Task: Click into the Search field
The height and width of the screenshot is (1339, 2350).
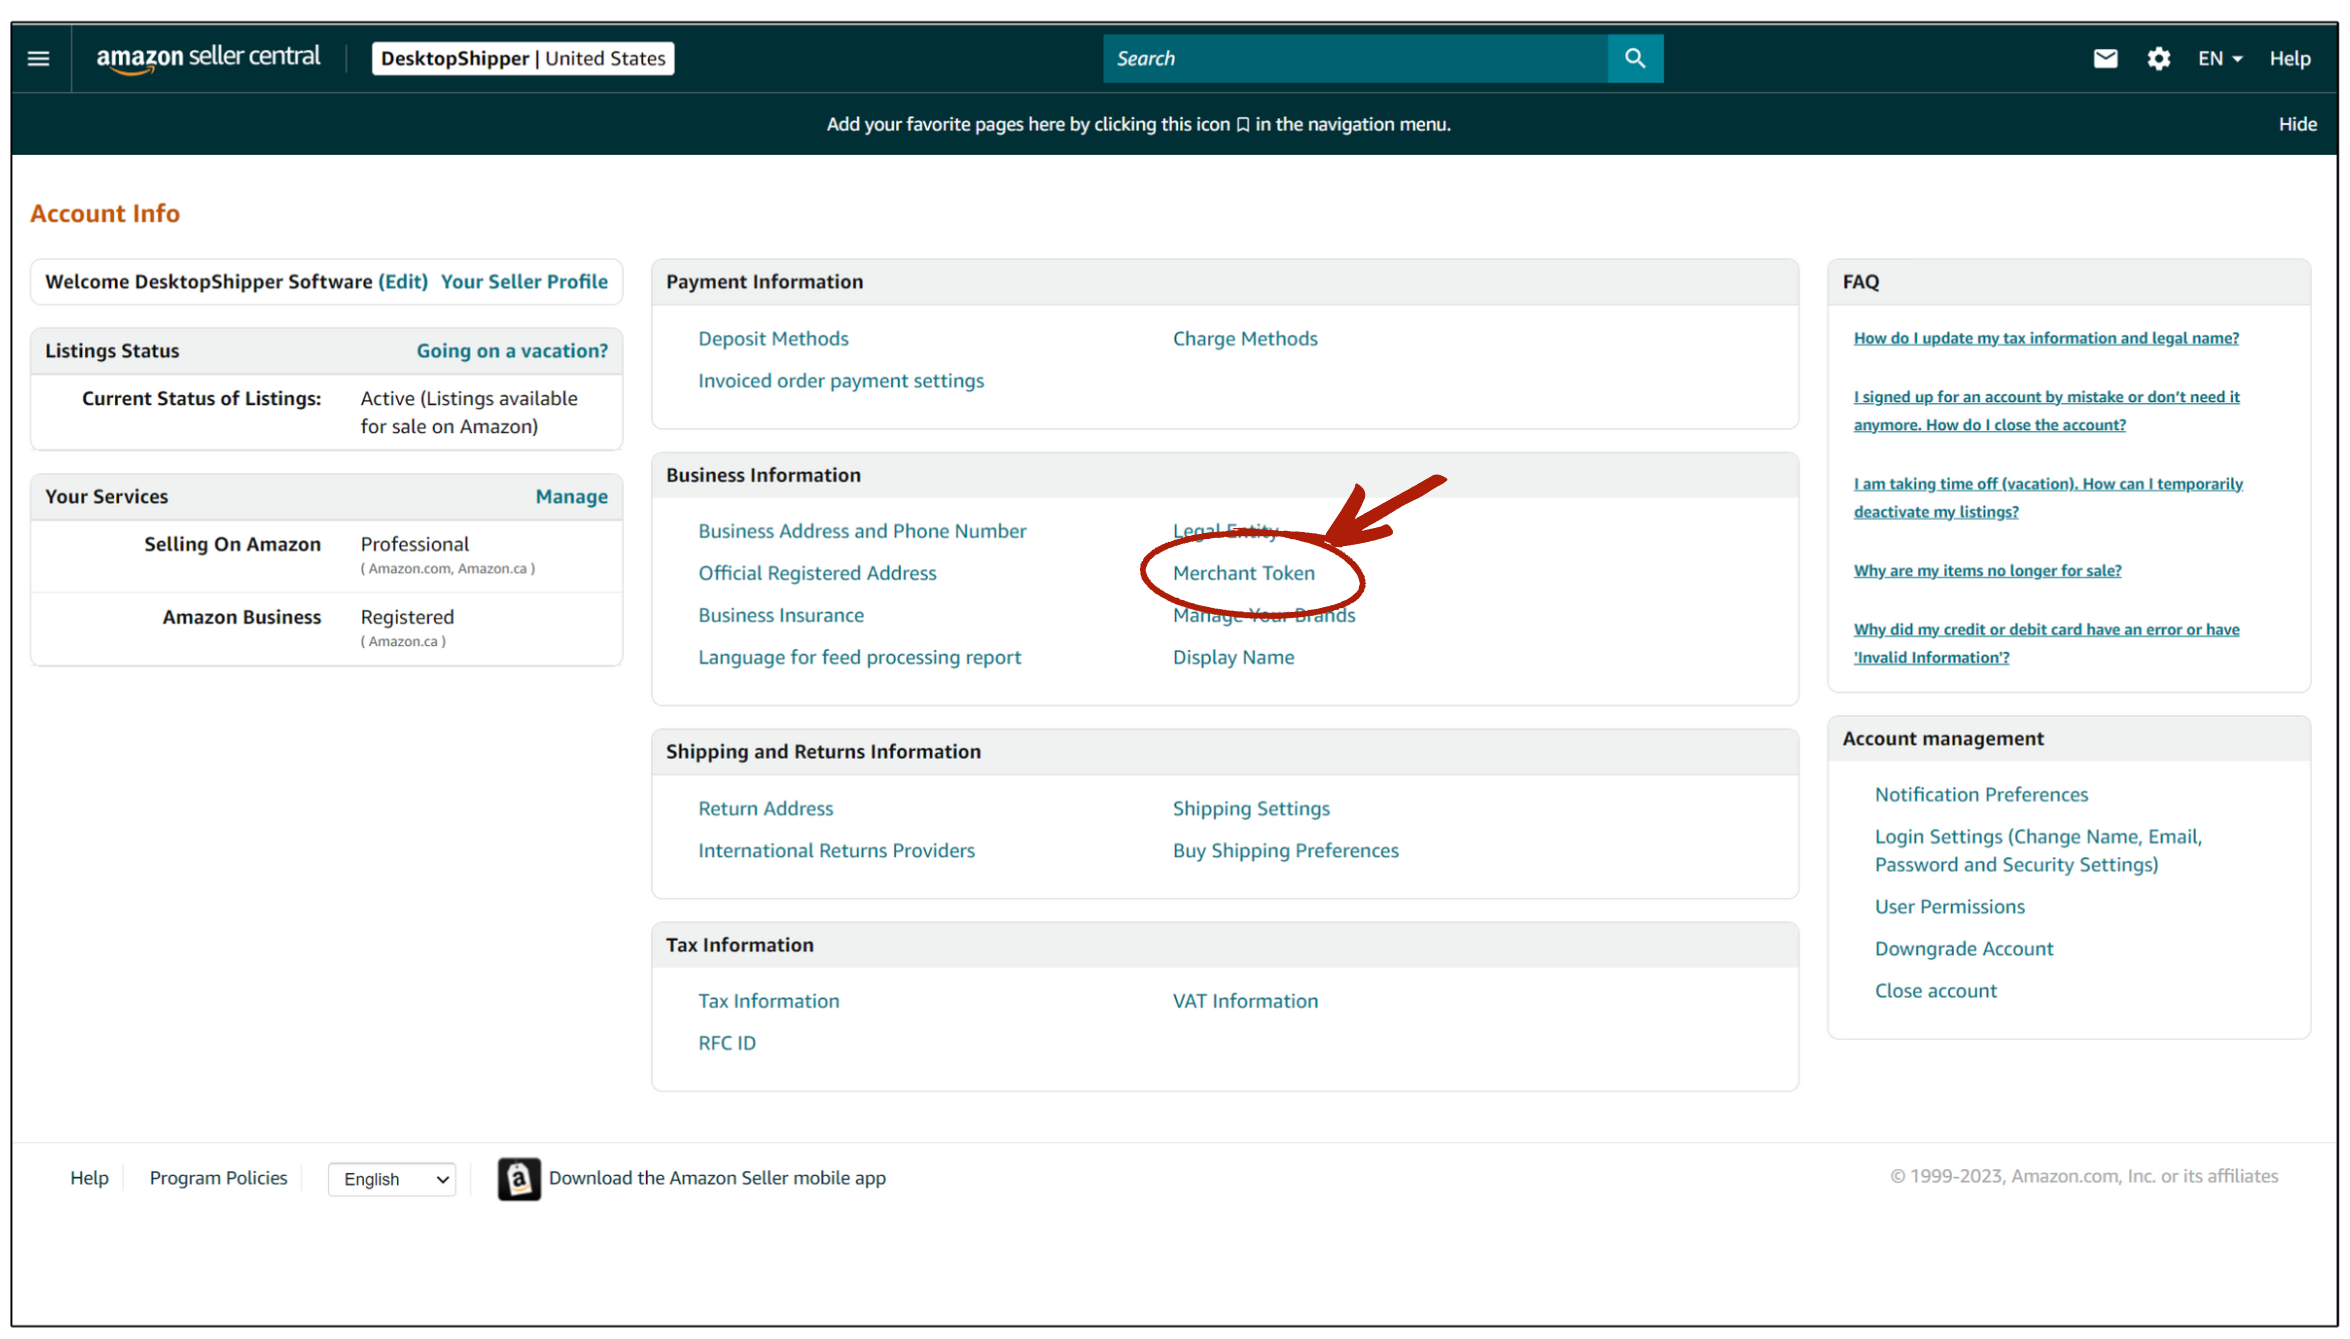Action: pyautogui.click(x=1355, y=59)
